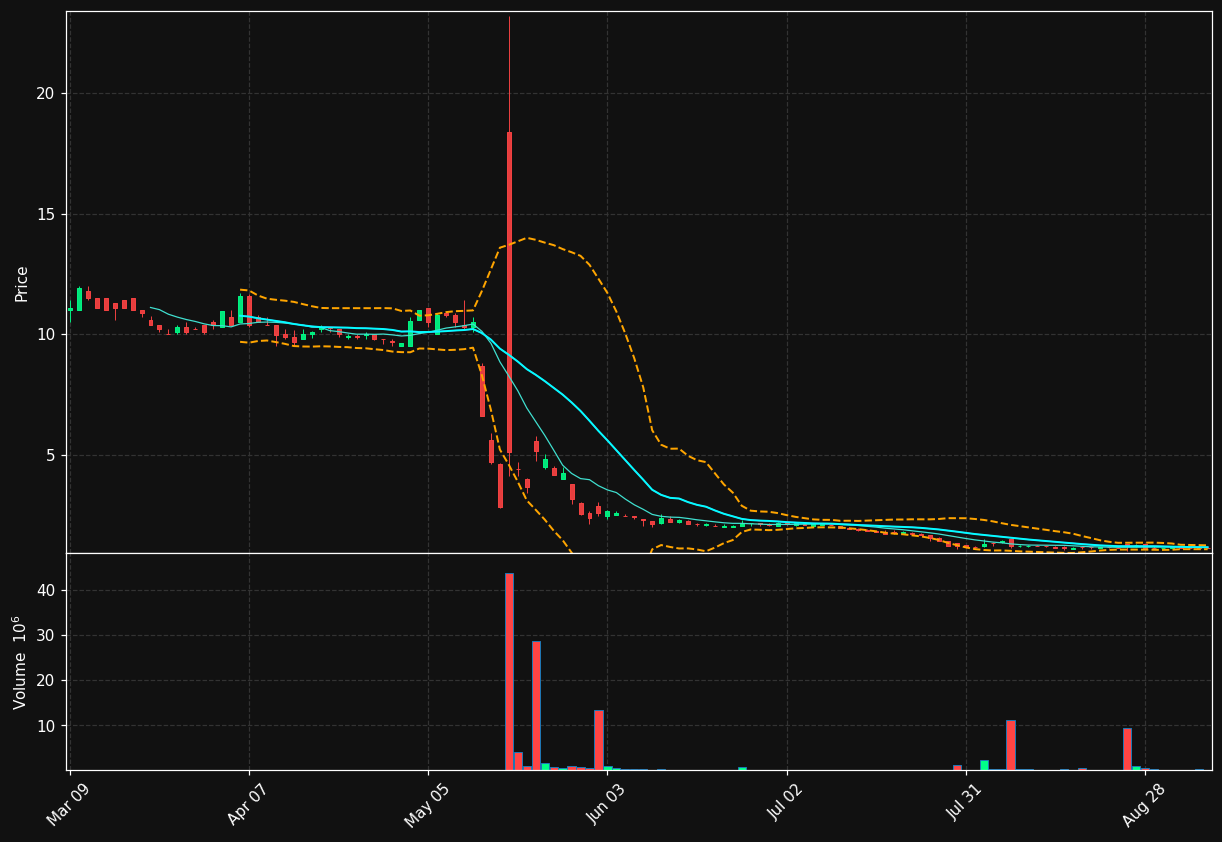
Task: Click the 'Mar 09' date label
Action: (70, 804)
